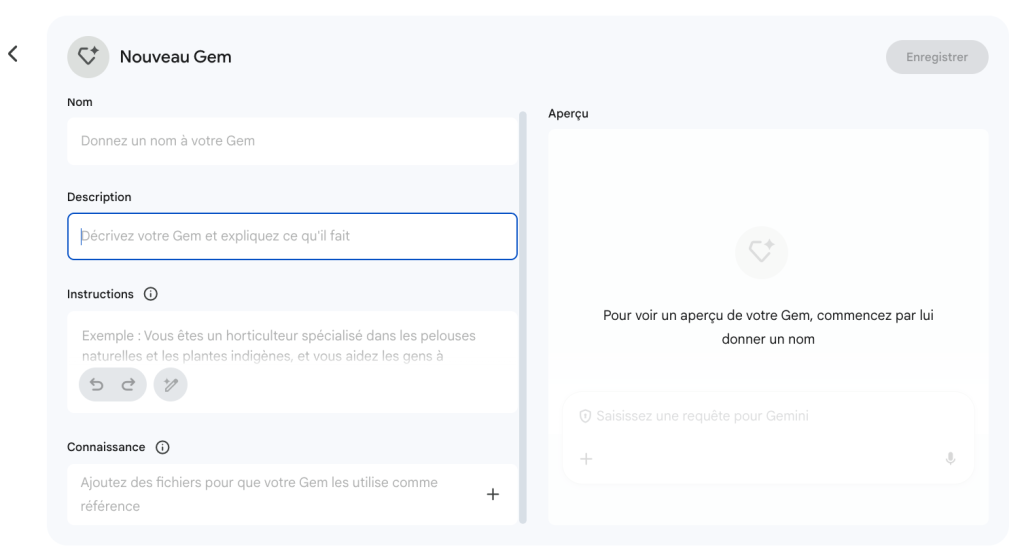1024x555 pixels.
Task: Undo the last instructions edit
Action: 99,385
